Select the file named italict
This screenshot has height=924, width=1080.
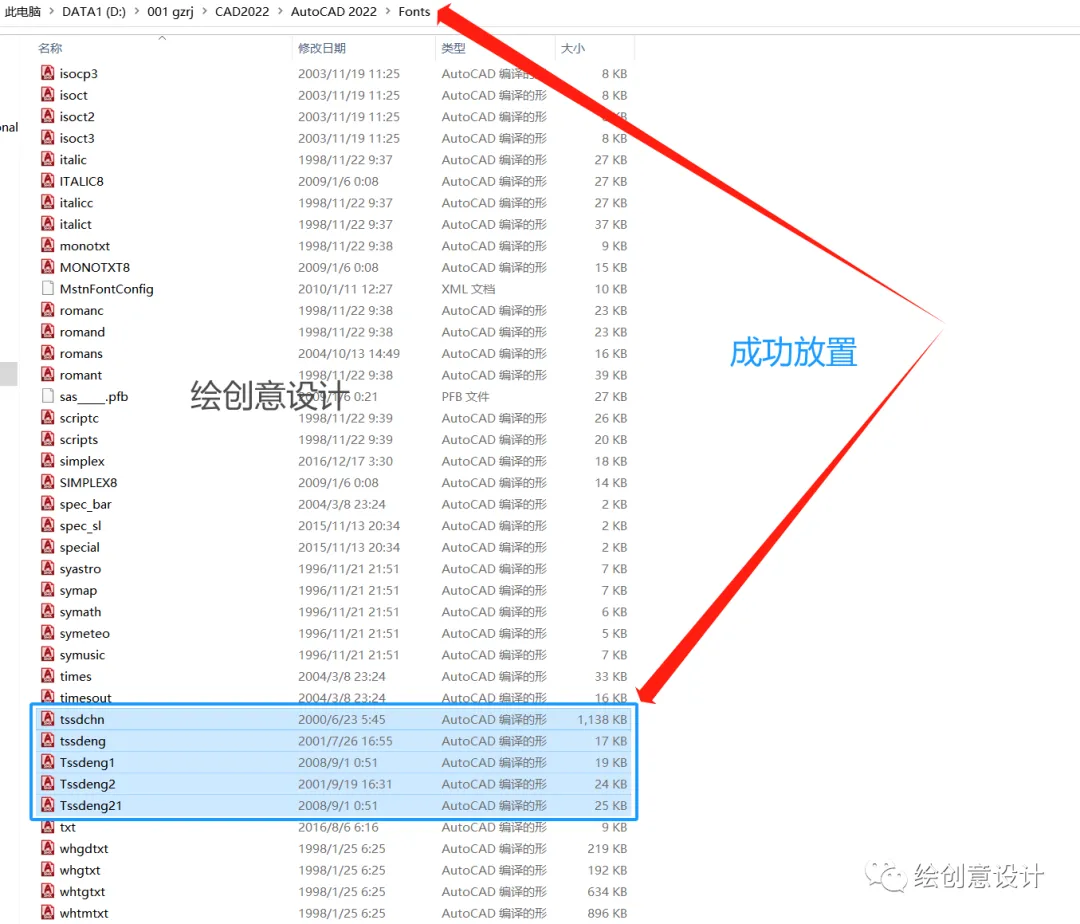(x=75, y=224)
